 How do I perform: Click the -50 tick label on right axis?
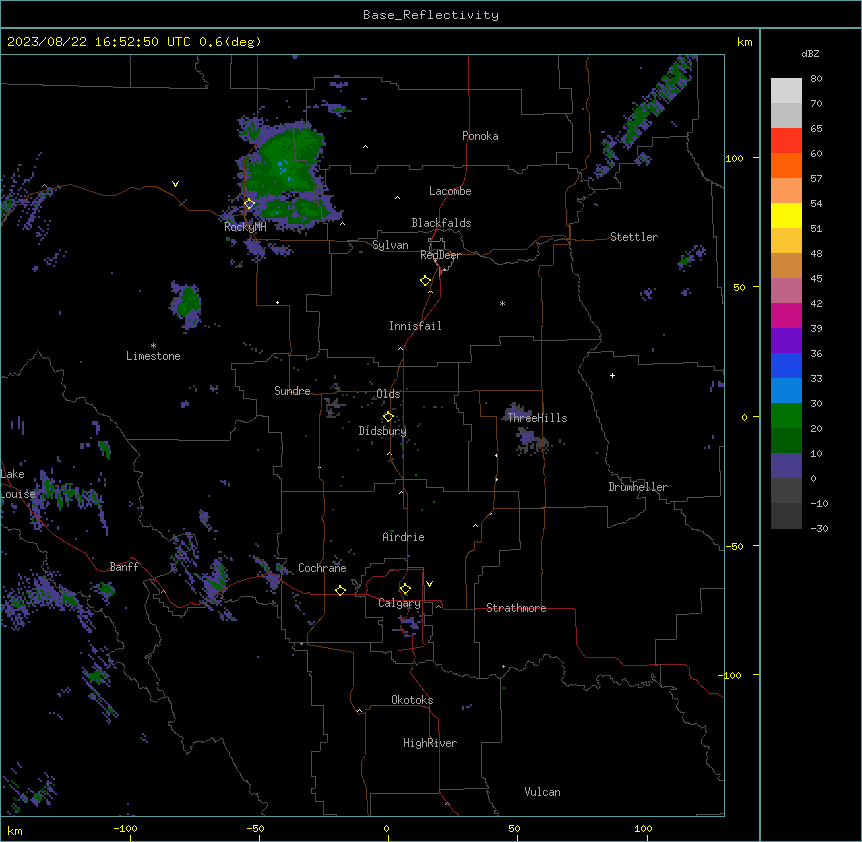734,546
